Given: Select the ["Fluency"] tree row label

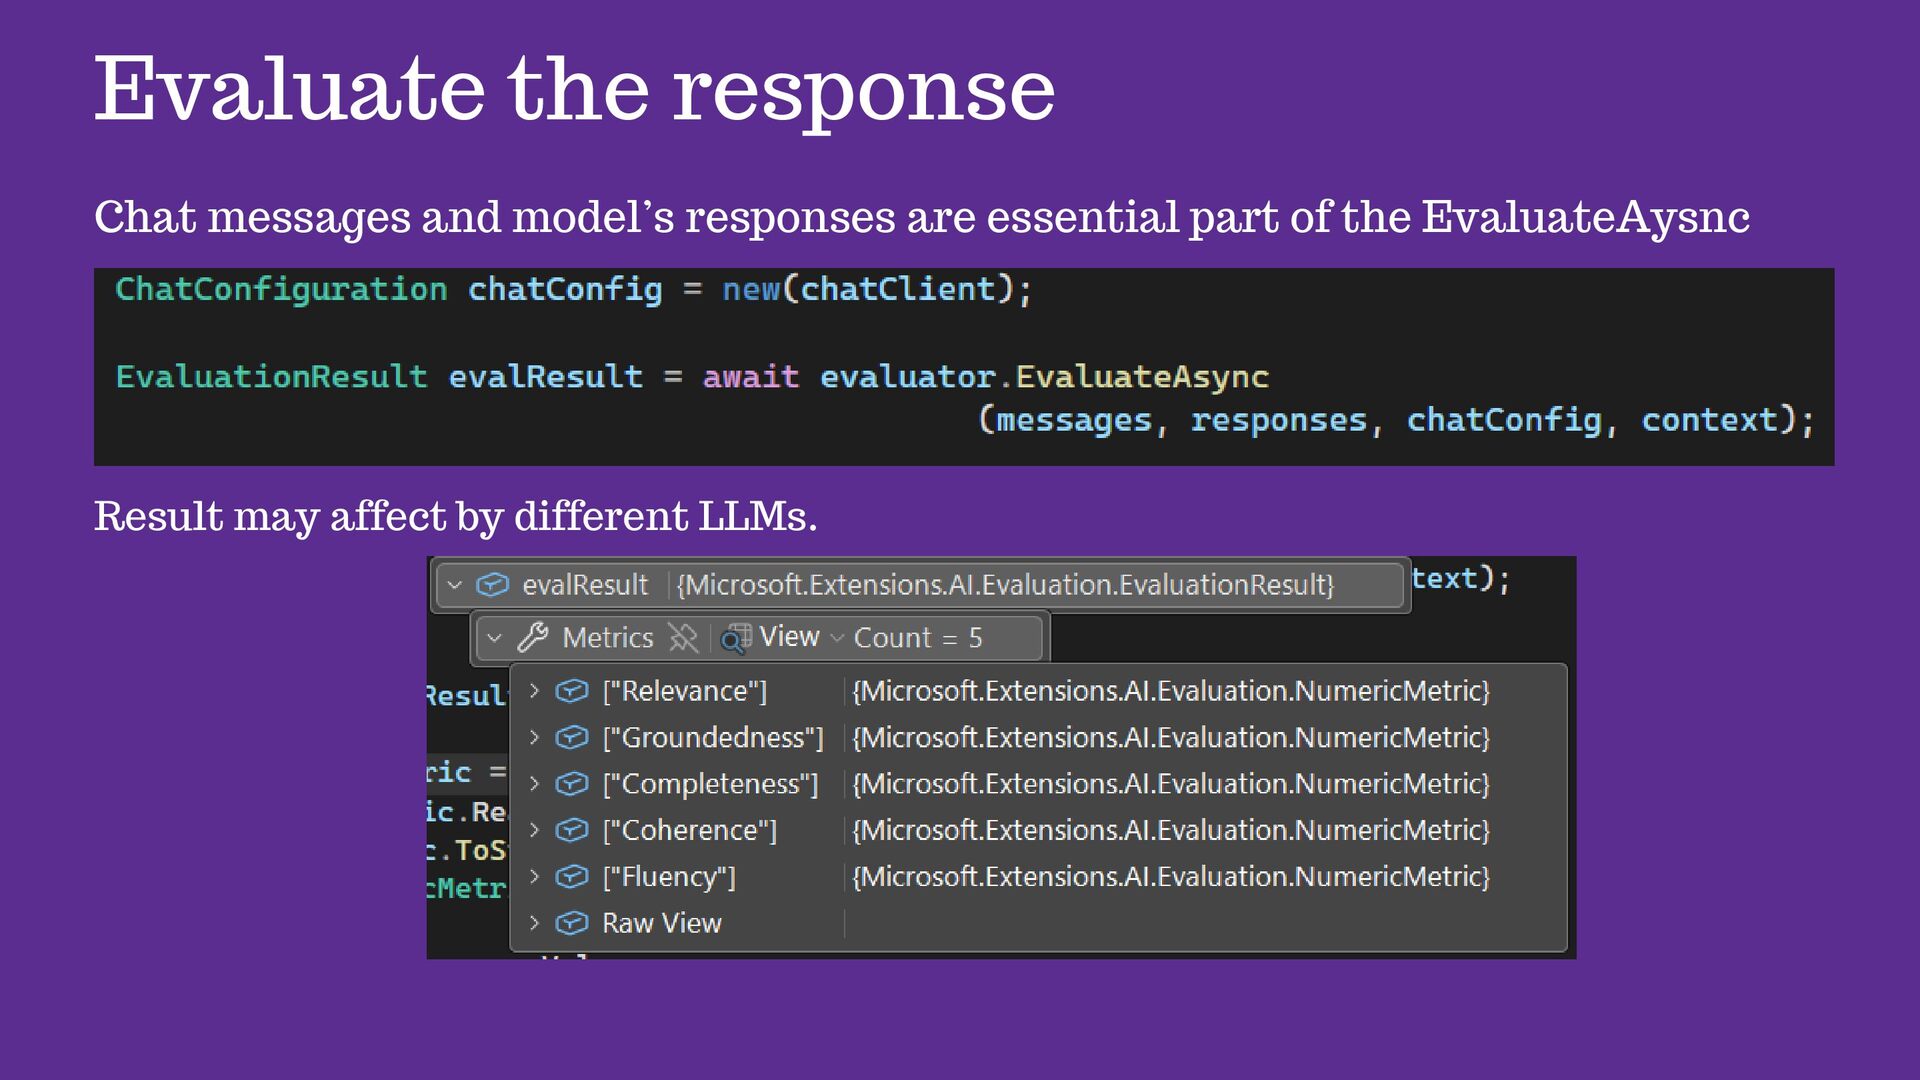Looking at the screenshot, I should 669,877.
